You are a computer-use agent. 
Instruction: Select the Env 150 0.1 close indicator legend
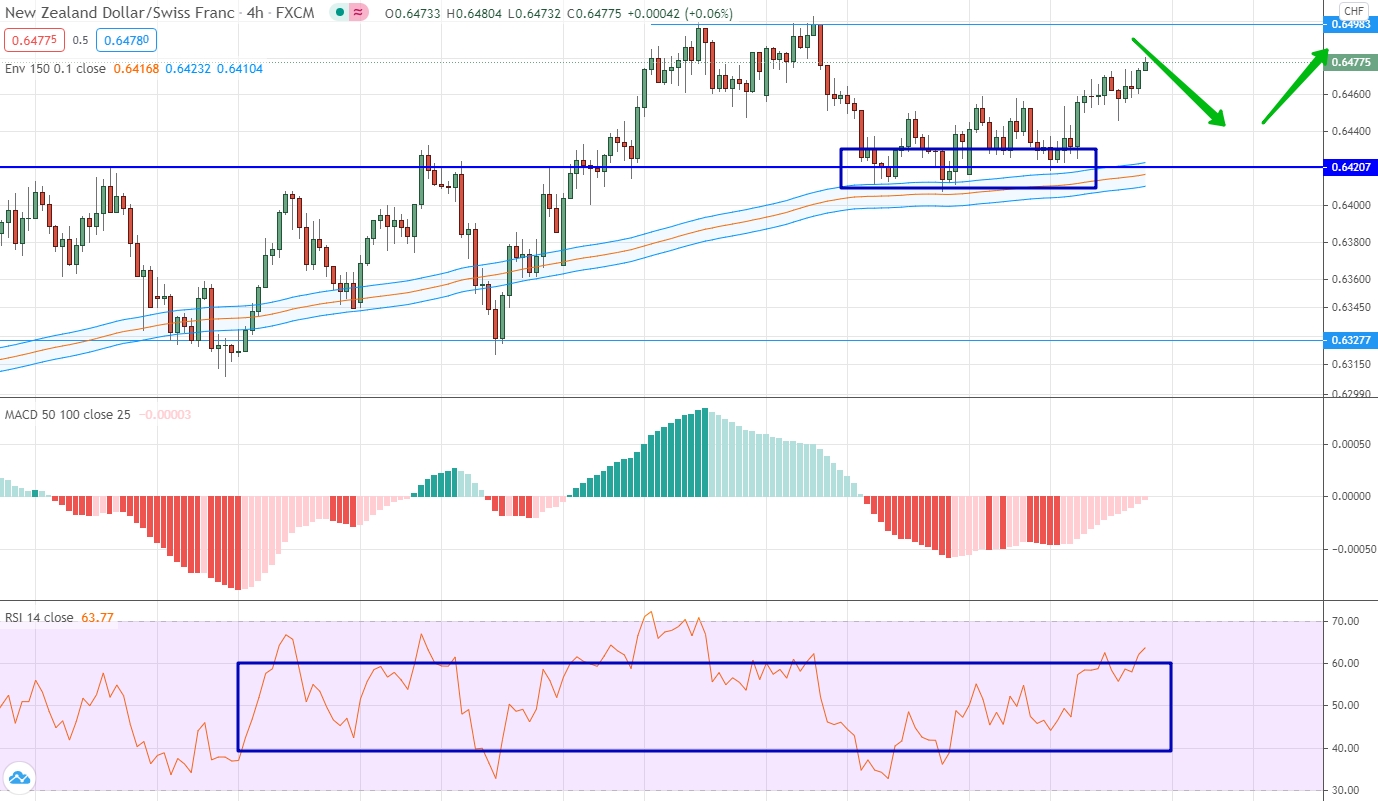click(x=55, y=69)
